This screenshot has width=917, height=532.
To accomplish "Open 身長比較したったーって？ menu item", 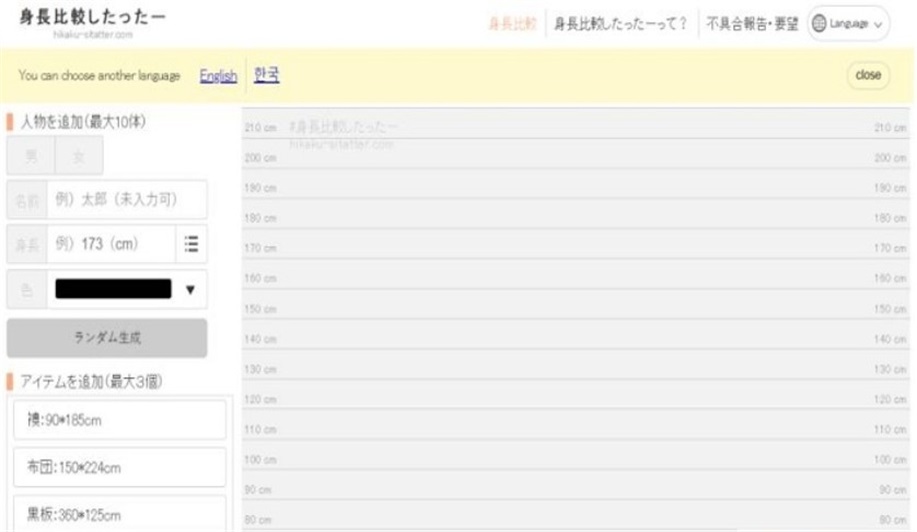I will coord(621,24).
